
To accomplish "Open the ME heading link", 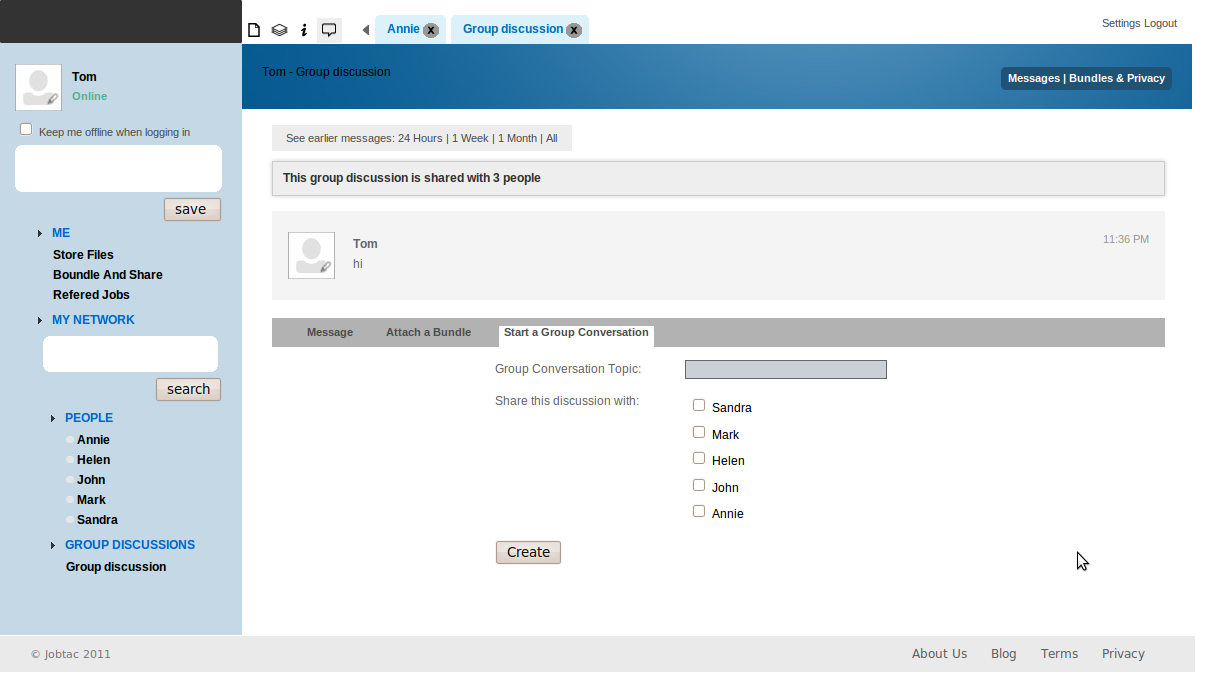I will [x=61, y=233].
